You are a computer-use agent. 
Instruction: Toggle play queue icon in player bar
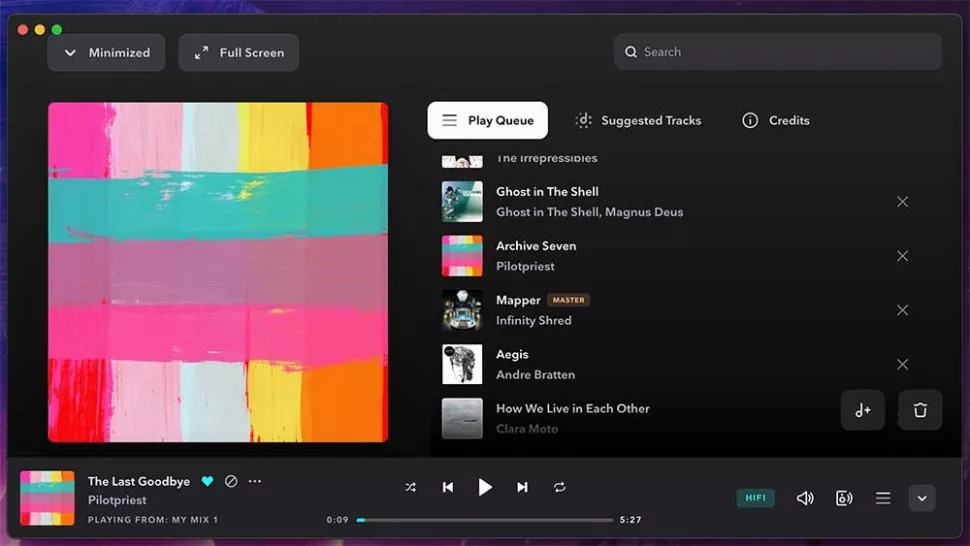click(883, 498)
